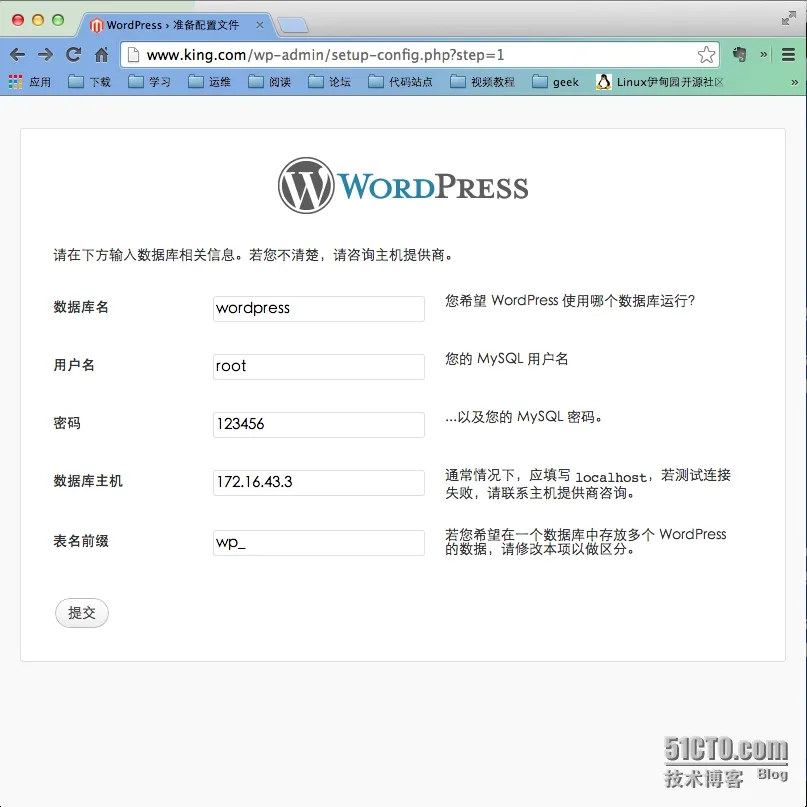Submit the form with 提交 button
The image size is (807, 807).
pyautogui.click(x=82, y=613)
